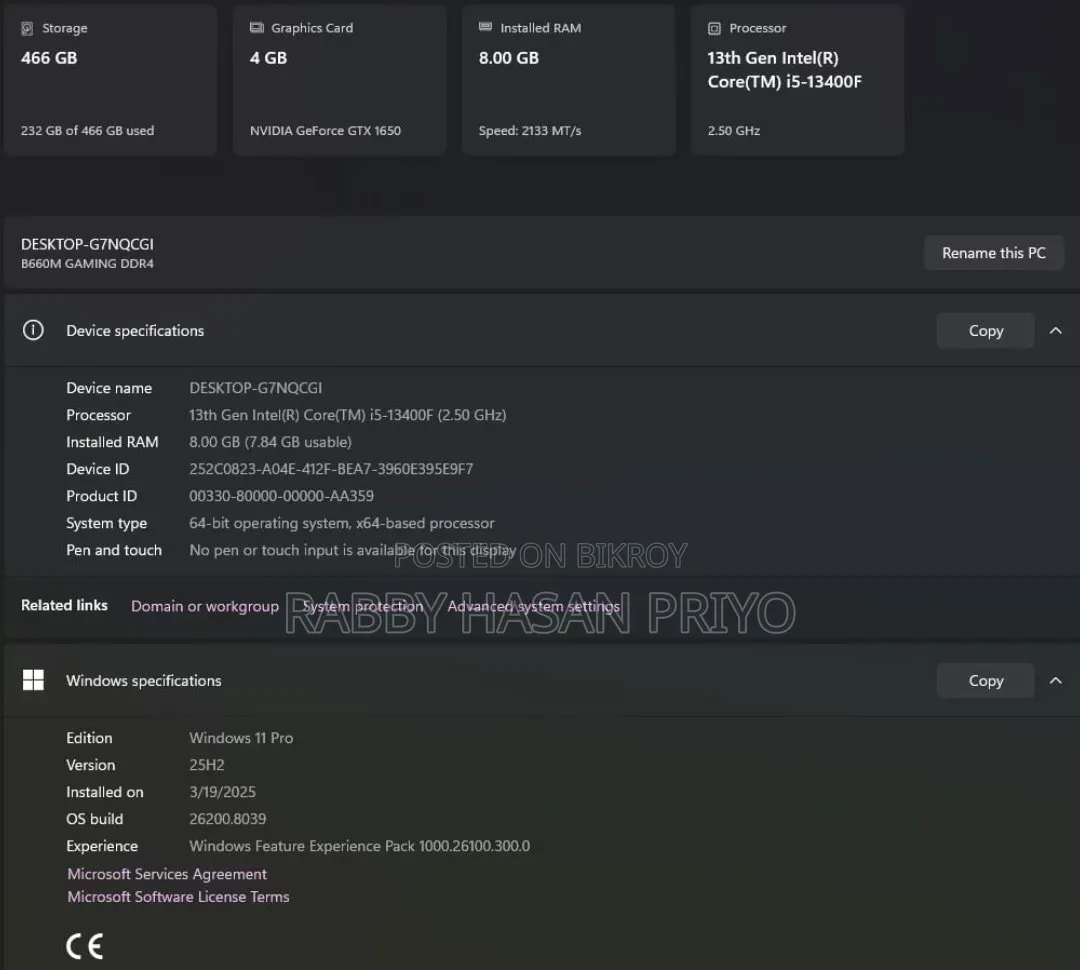The height and width of the screenshot is (970, 1080).
Task: Click the Related links label
Action: (x=64, y=605)
